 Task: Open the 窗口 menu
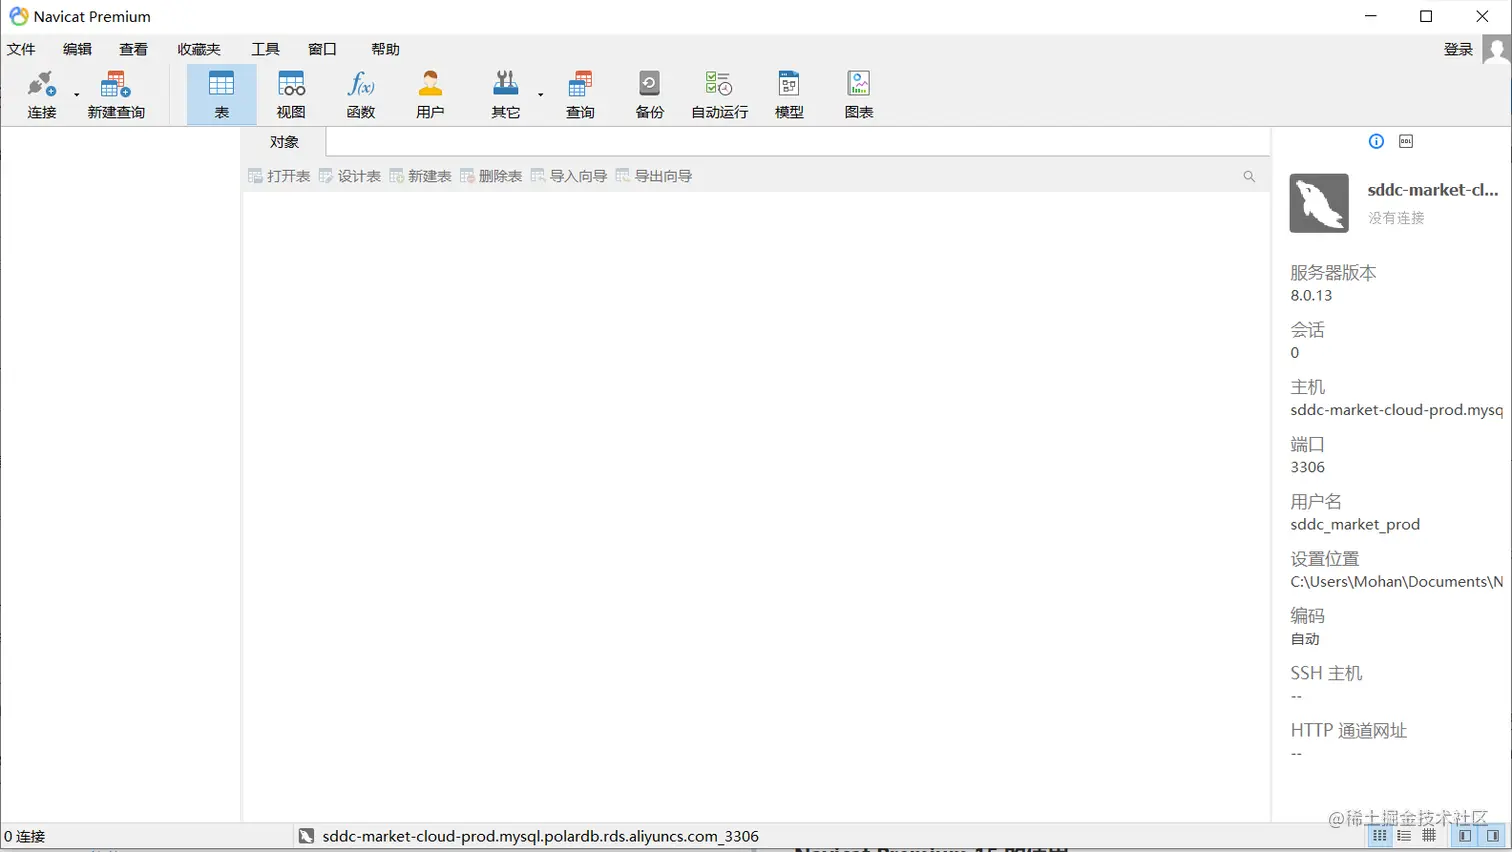[x=322, y=49]
